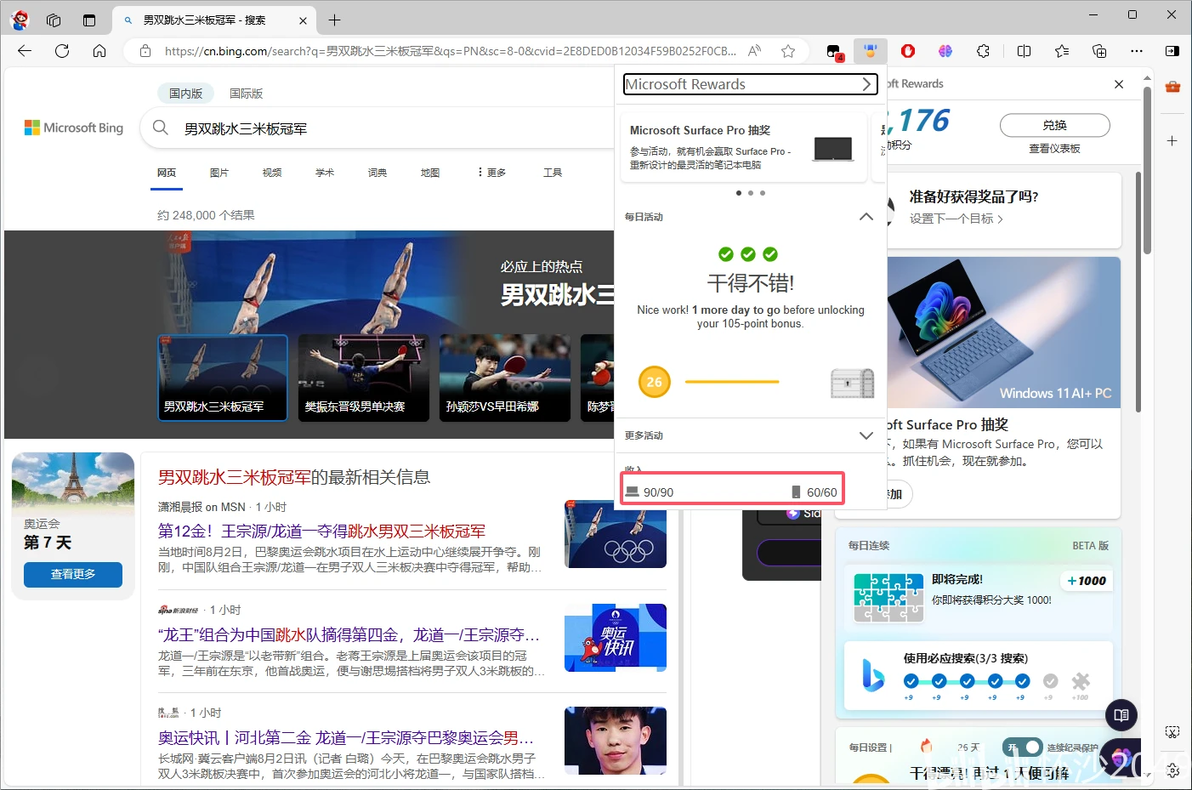This screenshot has width=1192, height=790.
Task: Click the 兑换 redeem button
Action: 1054,125
